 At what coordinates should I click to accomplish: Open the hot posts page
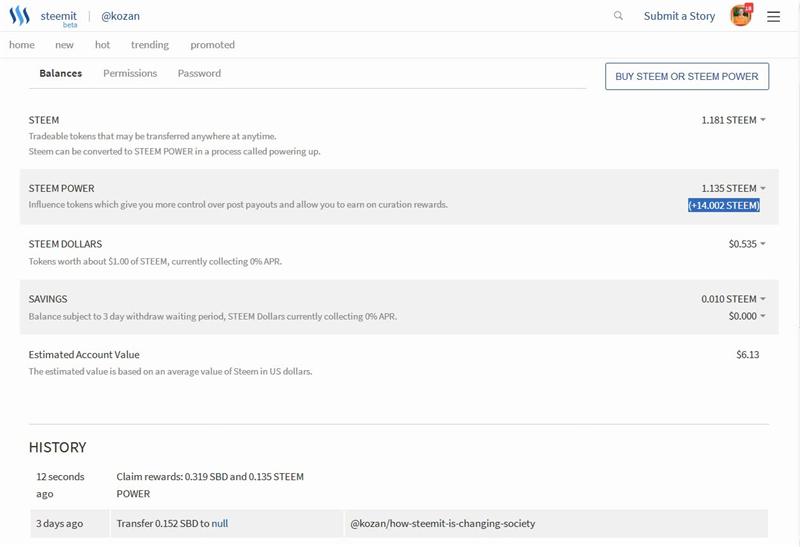pos(103,45)
